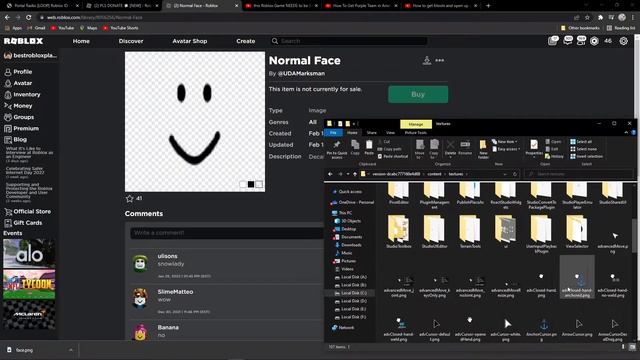Click Select all in Explorer ribbon

click(581, 142)
